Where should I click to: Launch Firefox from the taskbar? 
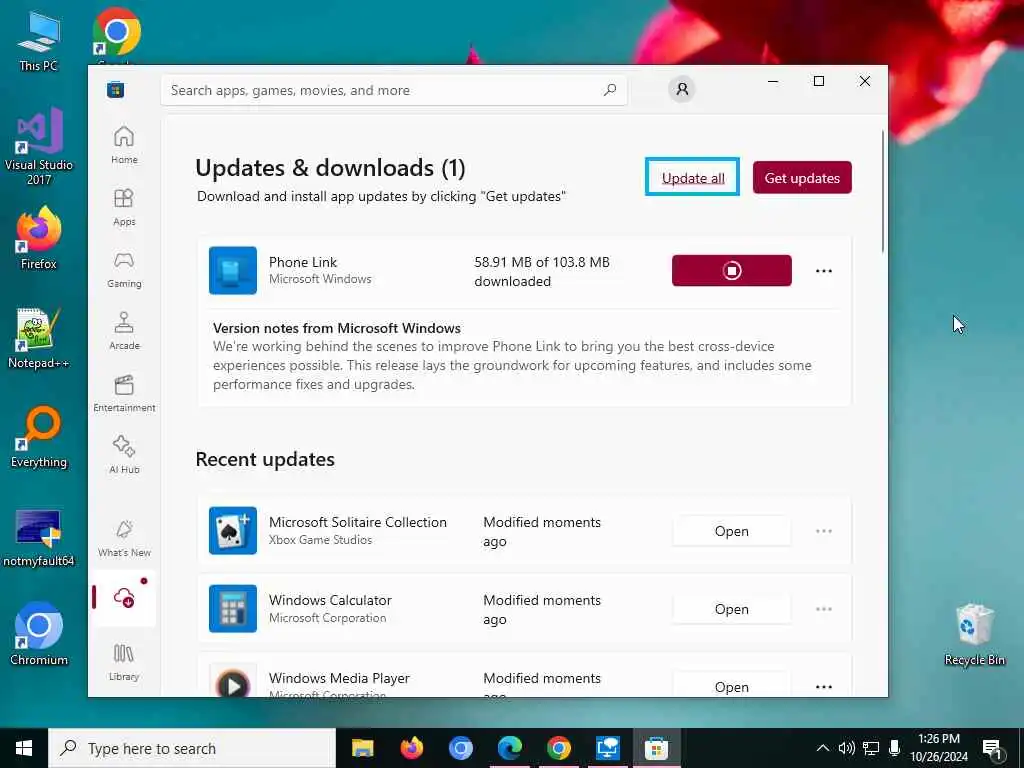[x=411, y=748]
